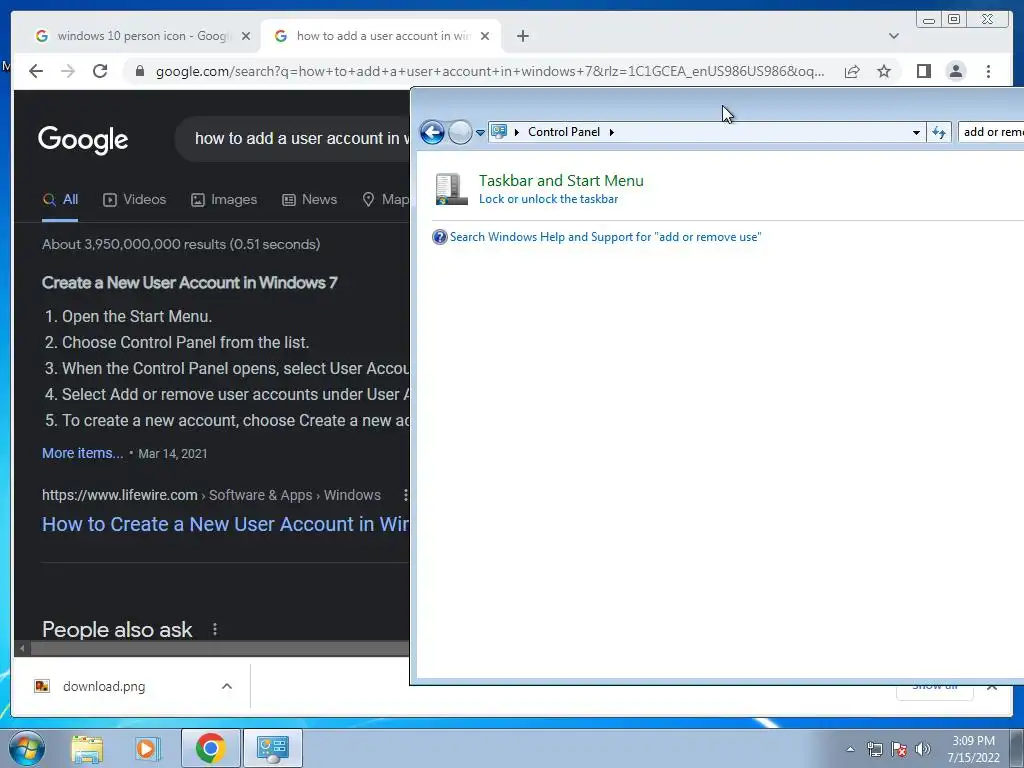Image resolution: width=1024 pixels, height=768 pixels.
Task: Click Chrome forward arrow button
Action: (x=68, y=71)
